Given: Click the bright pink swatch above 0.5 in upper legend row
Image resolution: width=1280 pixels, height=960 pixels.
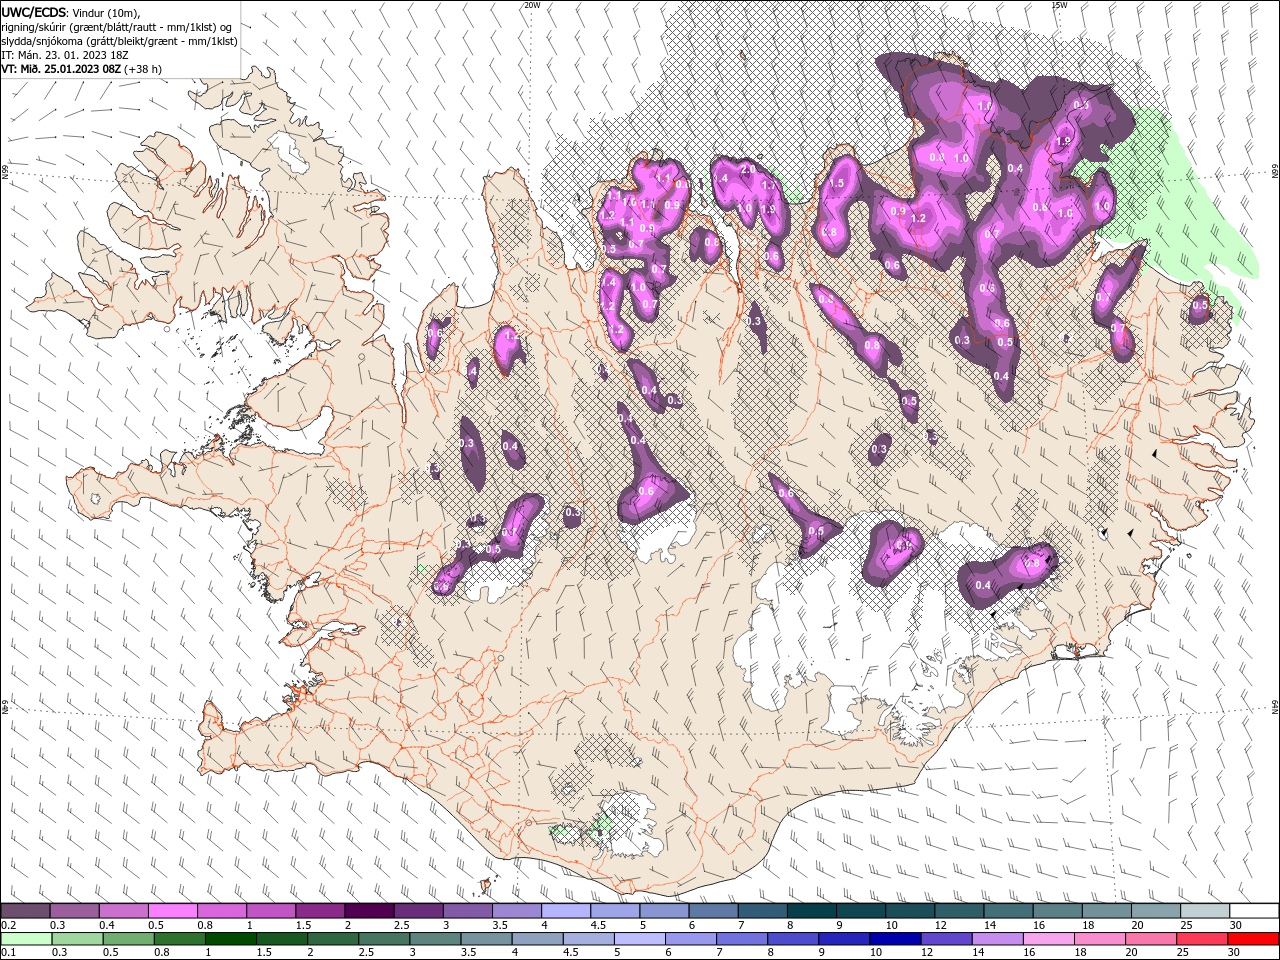Looking at the screenshot, I should pos(172,911).
